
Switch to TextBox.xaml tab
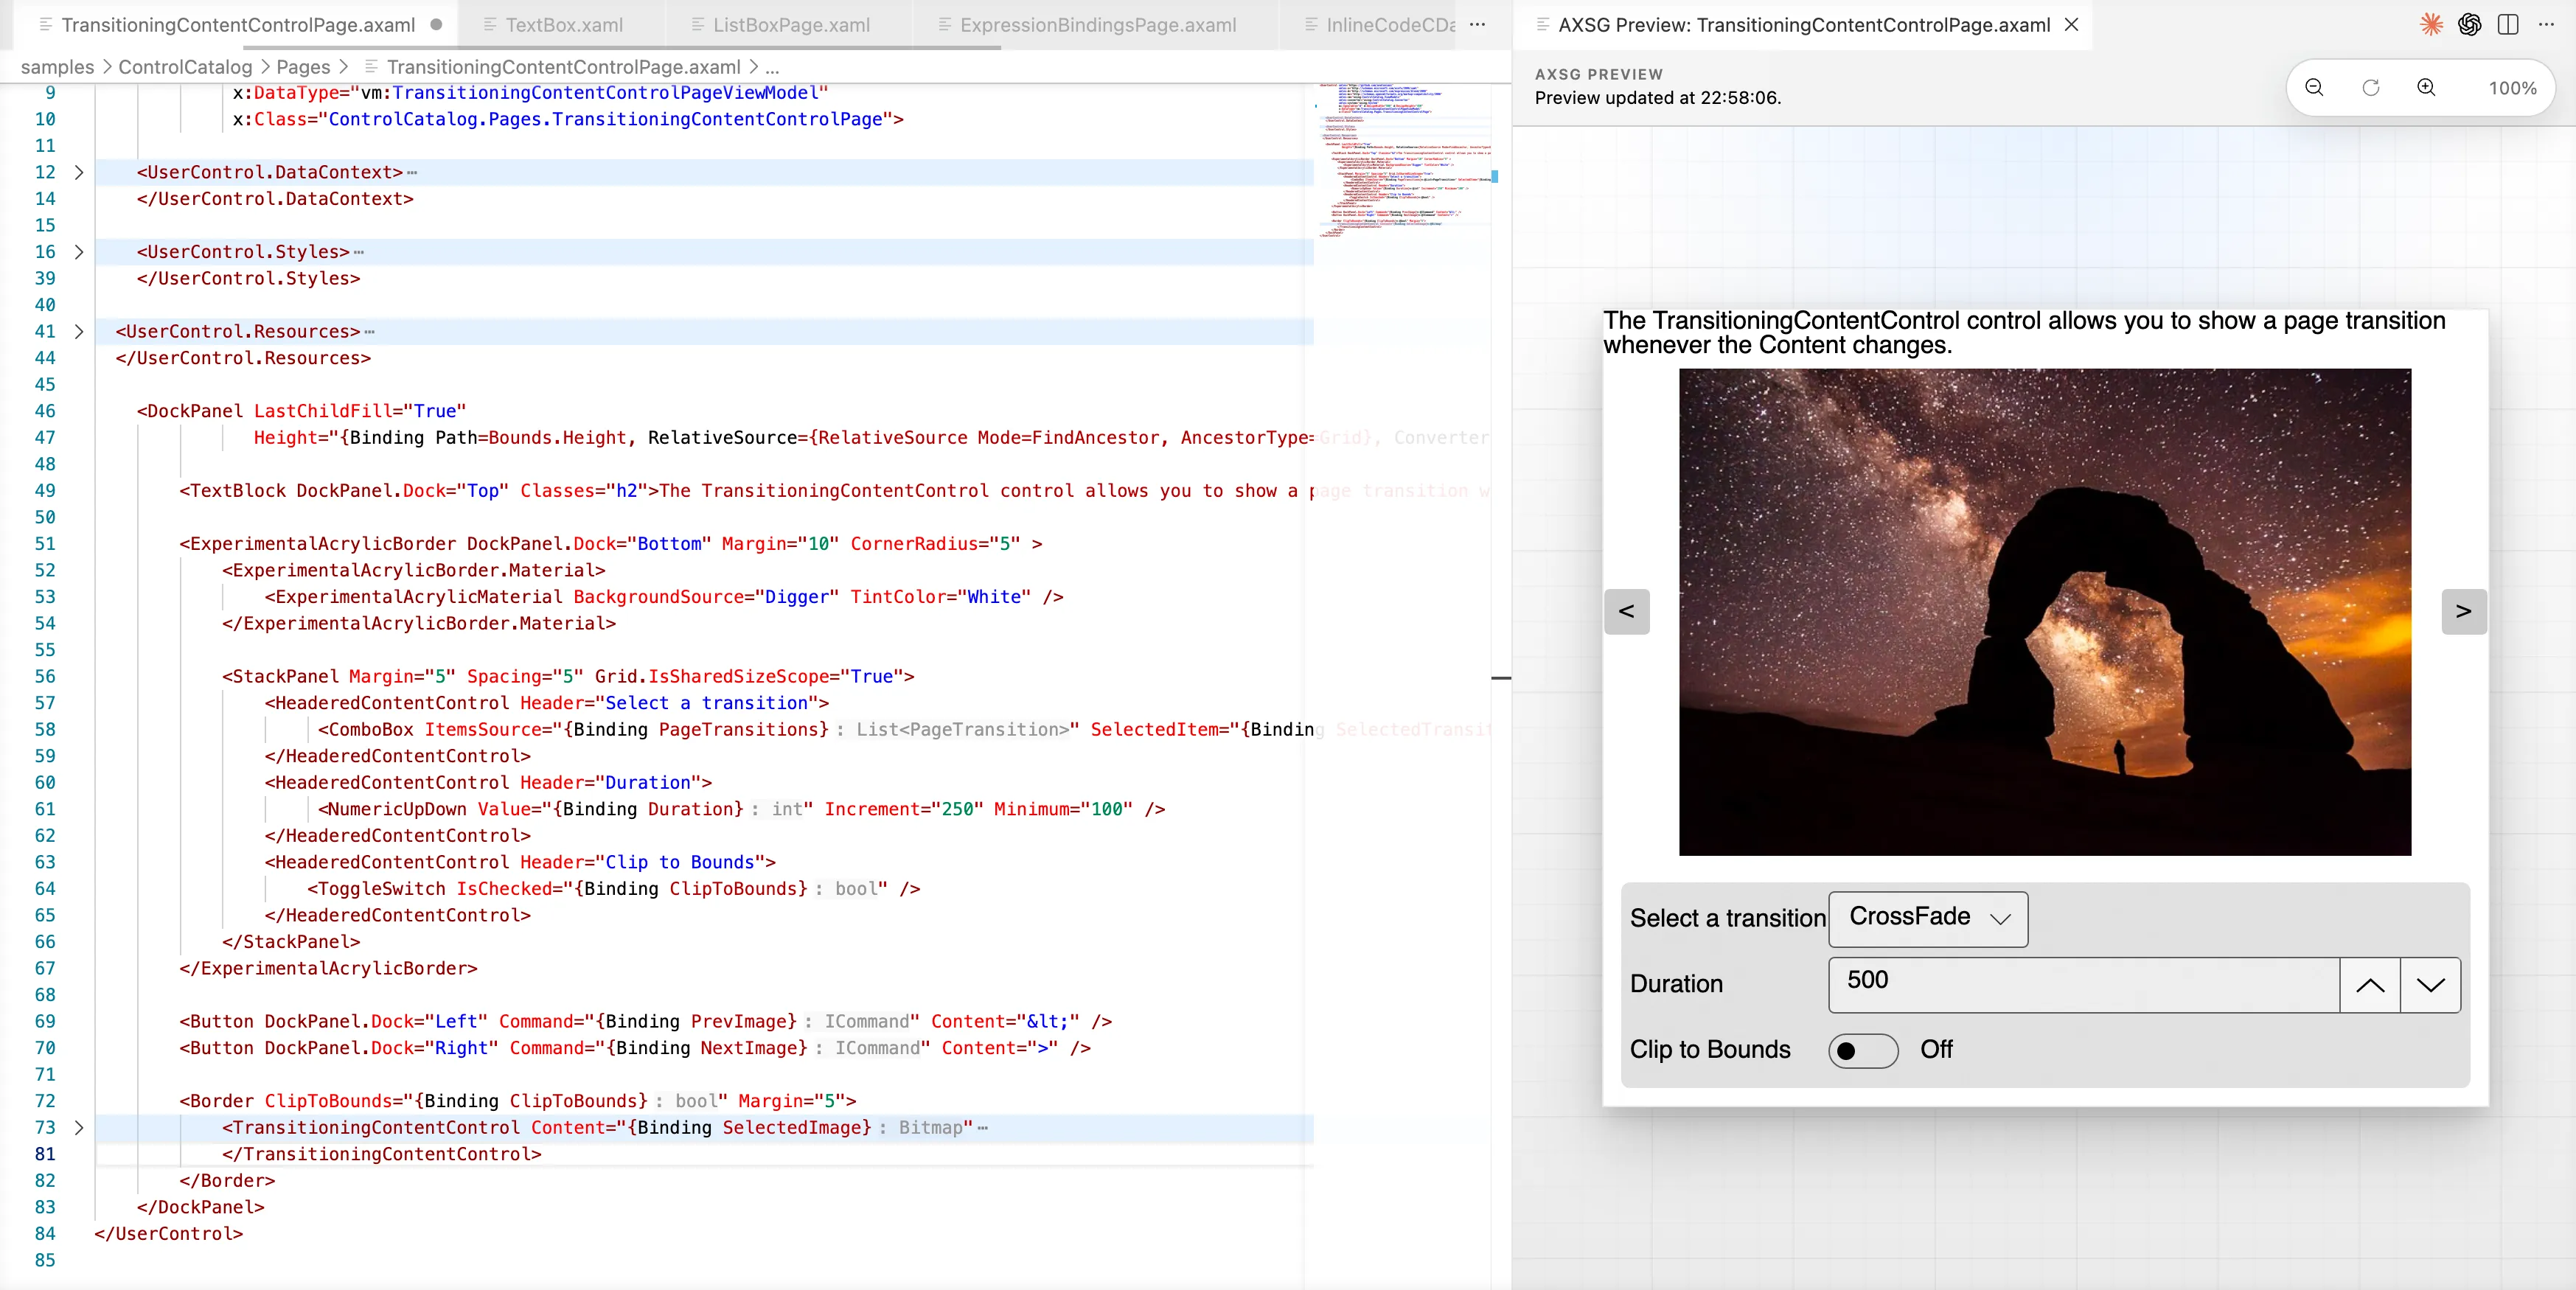pos(563,25)
